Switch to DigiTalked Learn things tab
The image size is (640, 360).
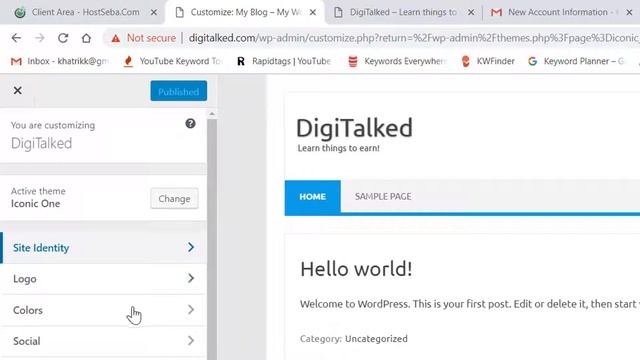pyautogui.click(x=403, y=12)
